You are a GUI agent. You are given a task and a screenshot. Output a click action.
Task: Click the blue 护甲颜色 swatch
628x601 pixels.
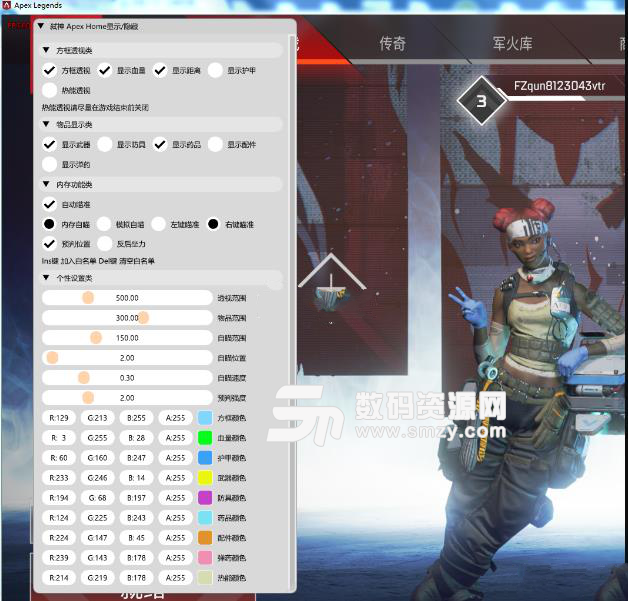[205, 458]
